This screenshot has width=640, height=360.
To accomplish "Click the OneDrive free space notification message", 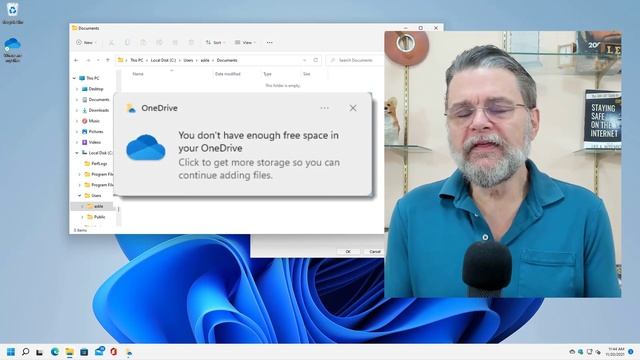I will pyautogui.click(x=259, y=155).
